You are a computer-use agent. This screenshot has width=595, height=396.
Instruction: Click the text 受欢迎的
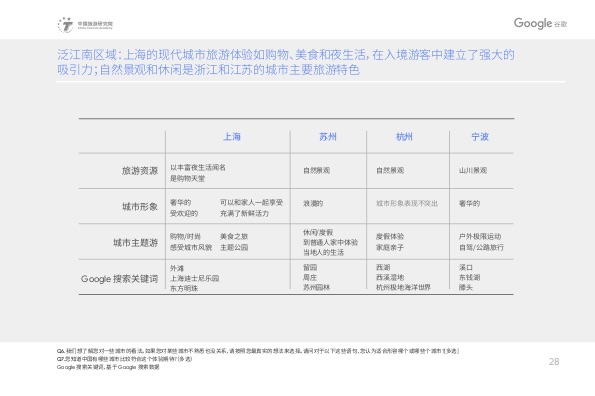point(184,214)
